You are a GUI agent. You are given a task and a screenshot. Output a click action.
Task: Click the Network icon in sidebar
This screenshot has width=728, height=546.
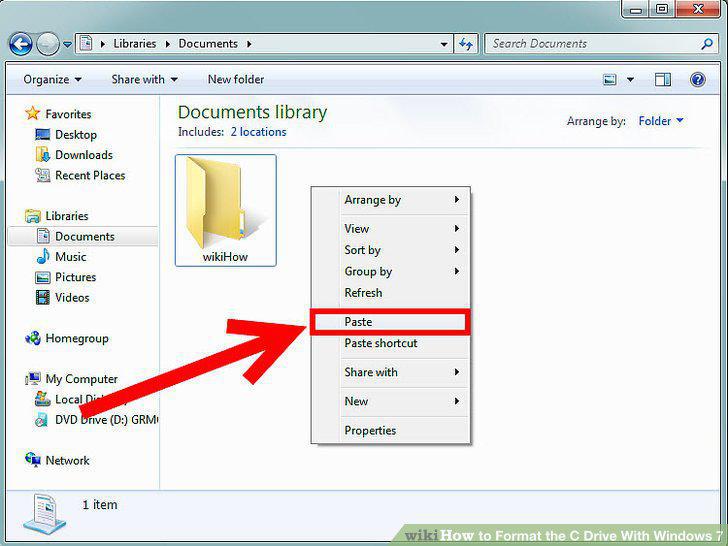33,460
